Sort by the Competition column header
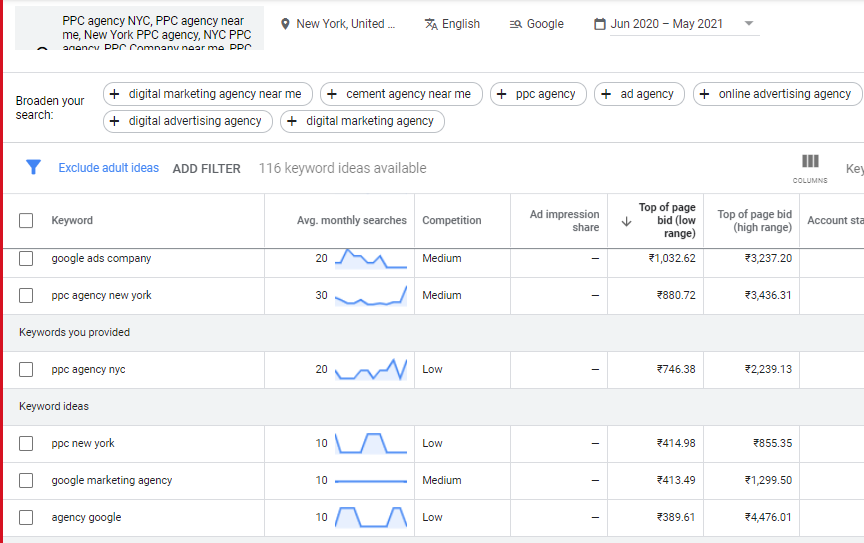 [x=451, y=221]
